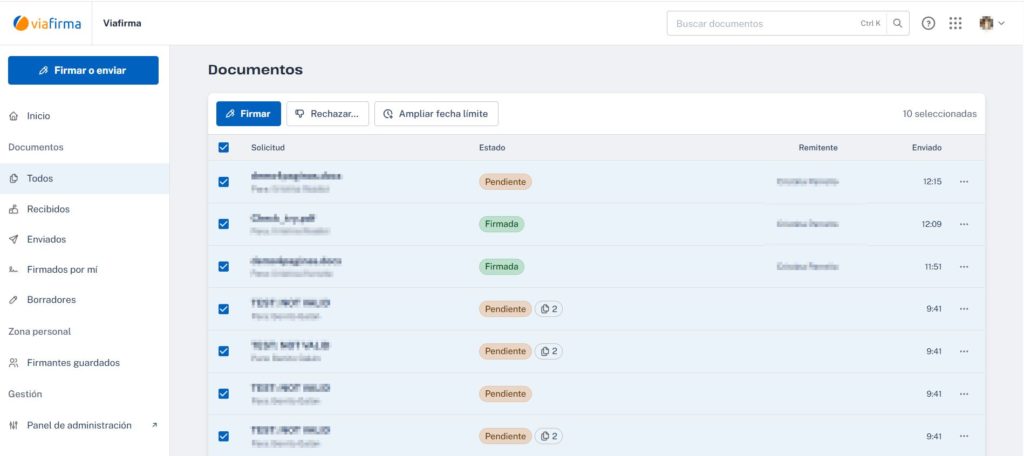Click the Solicitud column header
The width and height of the screenshot is (1024, 456).
(268, 148)
